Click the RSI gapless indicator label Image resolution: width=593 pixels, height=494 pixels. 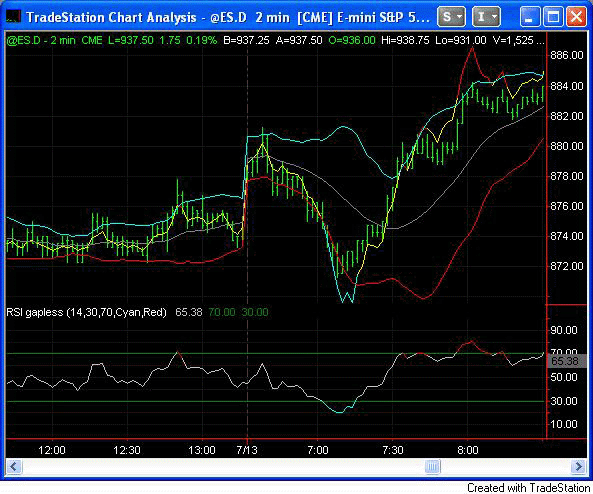click(x=86, y=312)
